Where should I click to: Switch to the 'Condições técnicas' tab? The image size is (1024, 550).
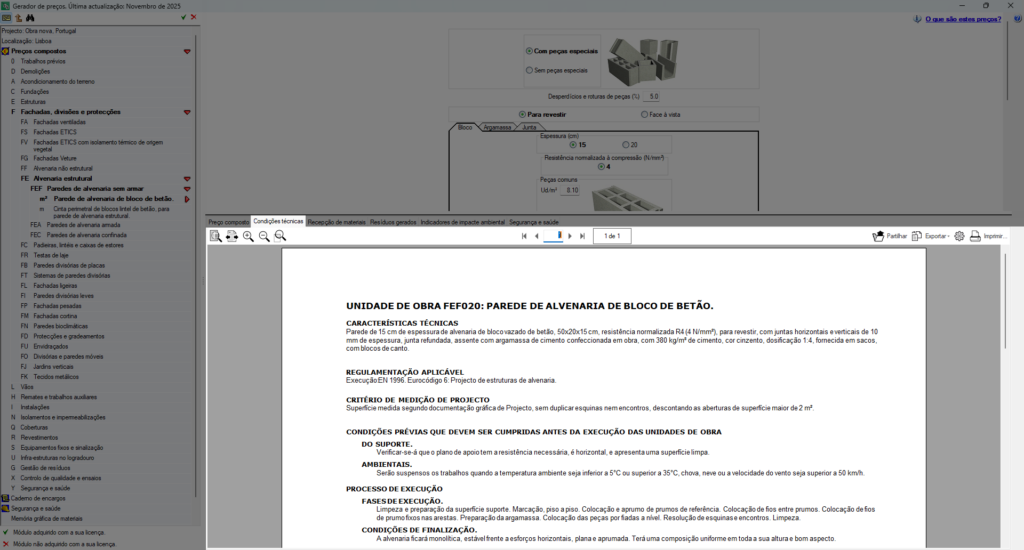pos(278,221)
